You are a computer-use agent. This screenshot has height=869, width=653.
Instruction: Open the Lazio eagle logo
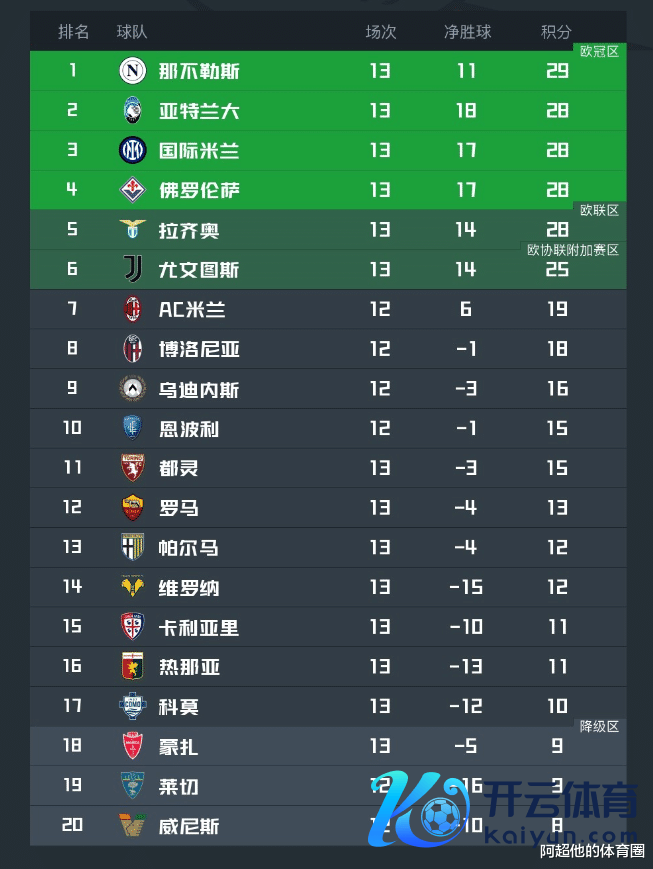tap(132, 230)
